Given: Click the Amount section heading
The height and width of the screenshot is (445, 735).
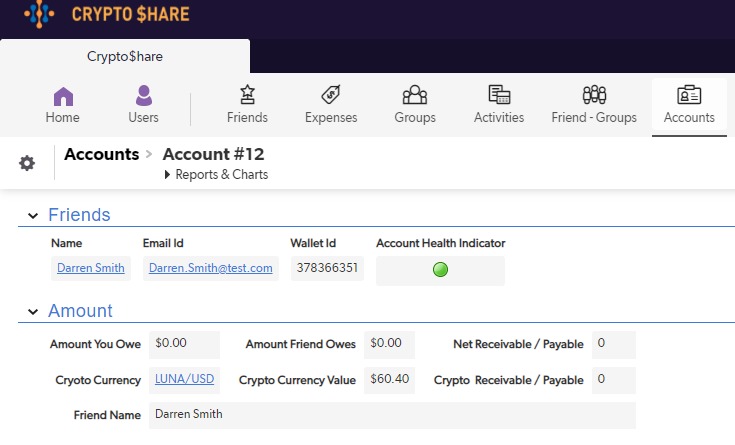Looking at the screenshot, I should [x=80, y=311].
